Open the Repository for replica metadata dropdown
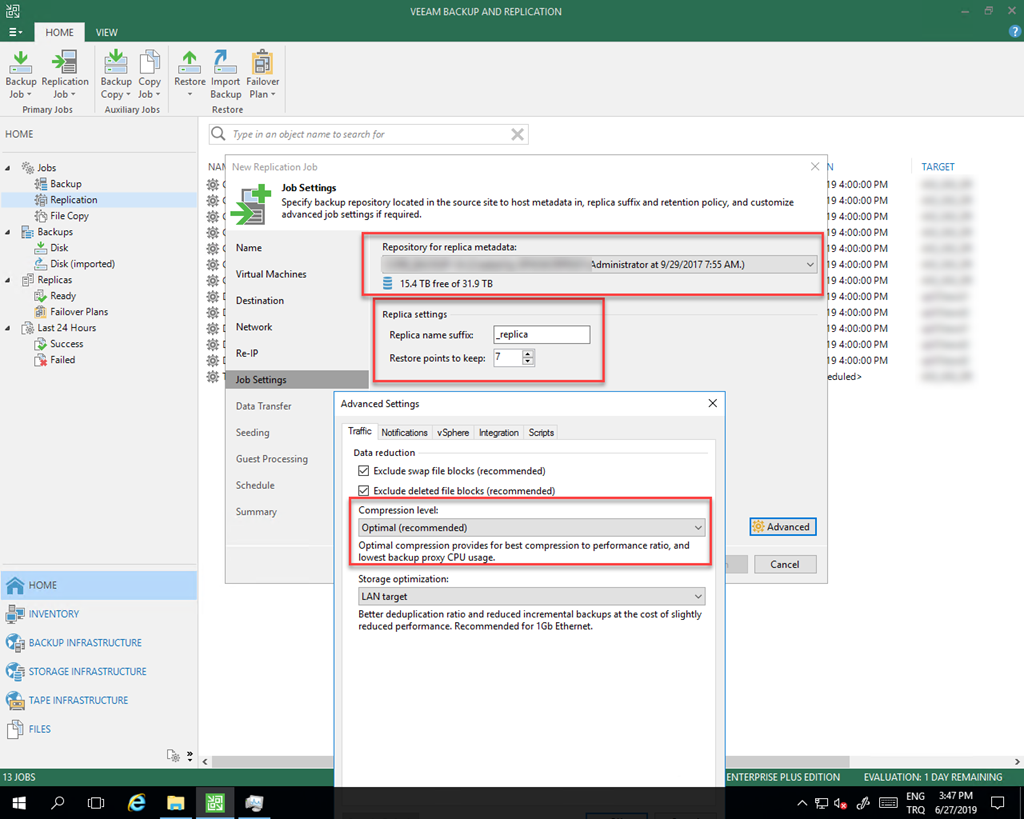The height and width of the screenshot is (819, 1024). [x=599, y=265]
